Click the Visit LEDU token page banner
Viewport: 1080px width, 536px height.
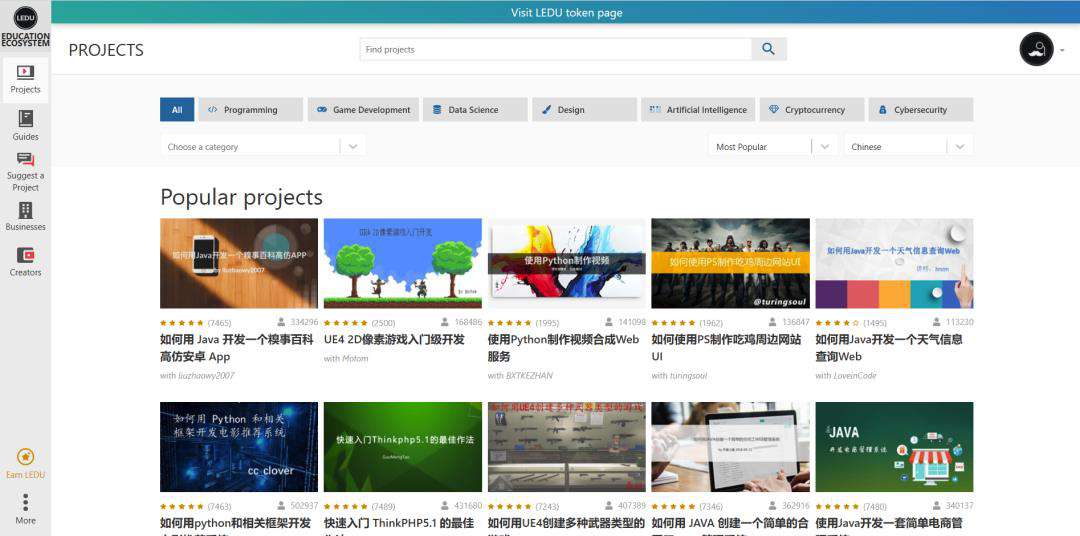(566, 12)
